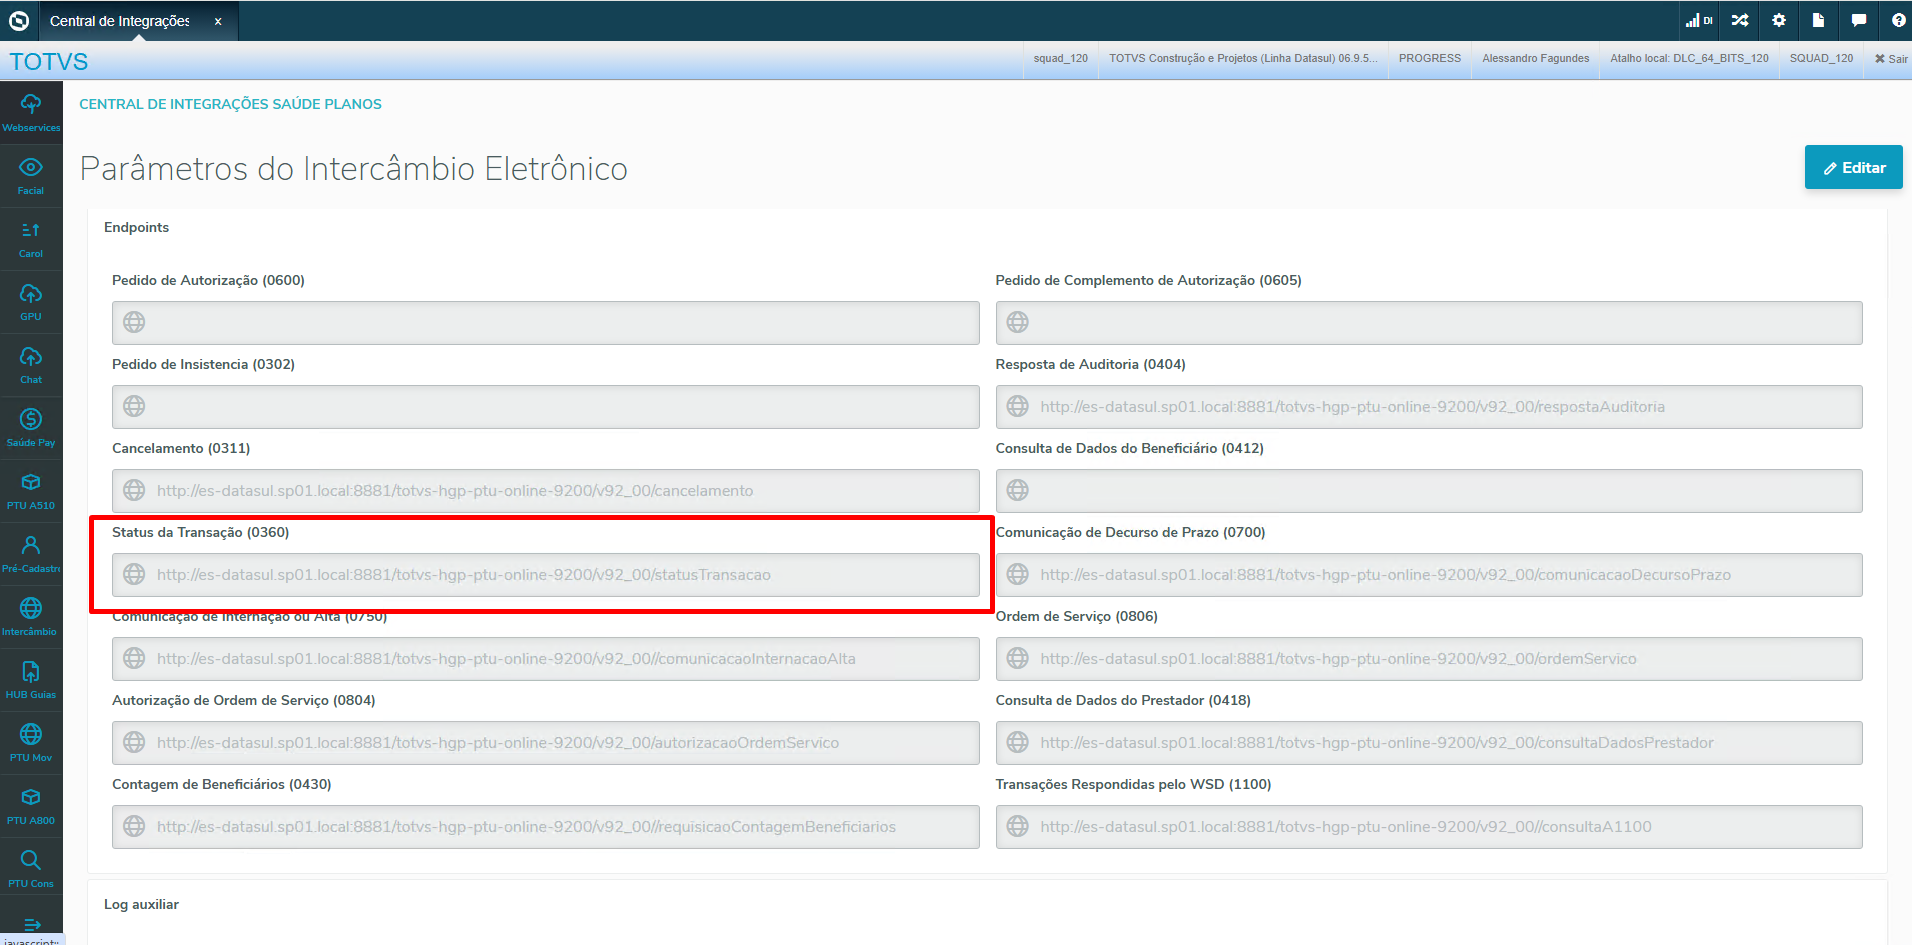Screen dimensions: 1912x945
Task: Click the Endpoints section heading
Action: (136, 227)
